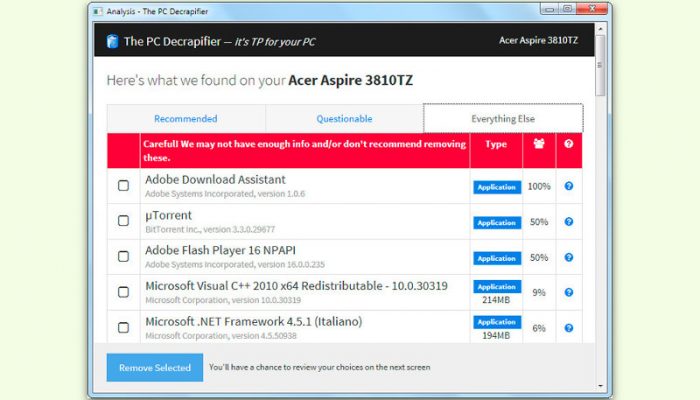The width and height of the screenshot is (700, 400).
Task: Click the vertical scrollbar thumb
Action: [600, 65]
